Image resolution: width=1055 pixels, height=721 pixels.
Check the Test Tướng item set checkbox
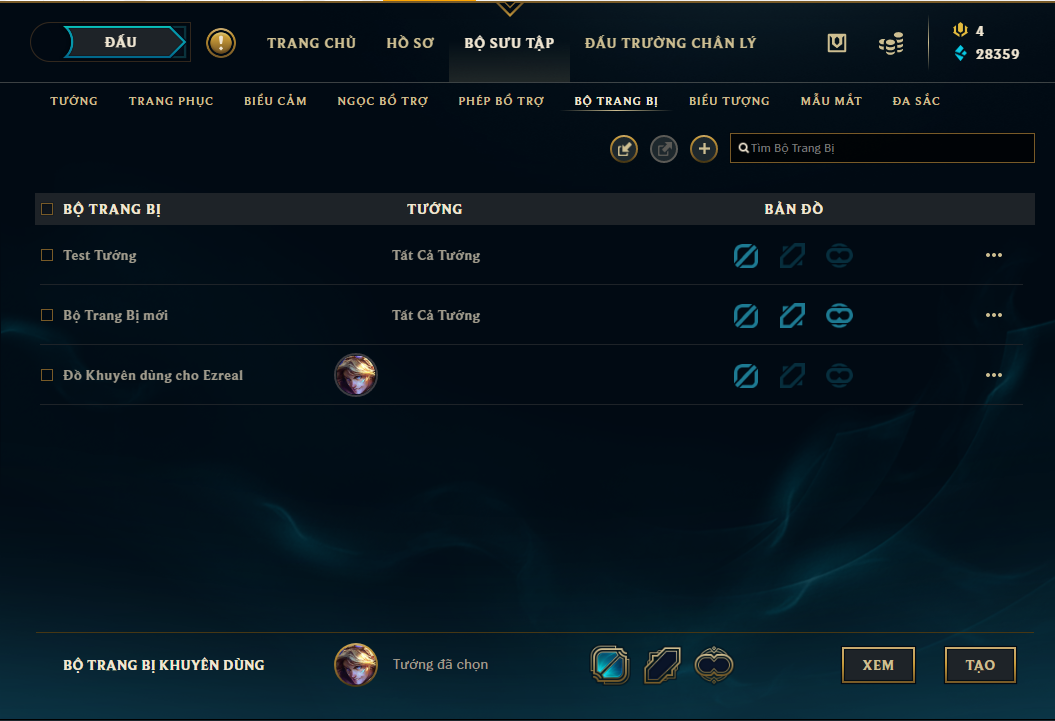point(47,255)
